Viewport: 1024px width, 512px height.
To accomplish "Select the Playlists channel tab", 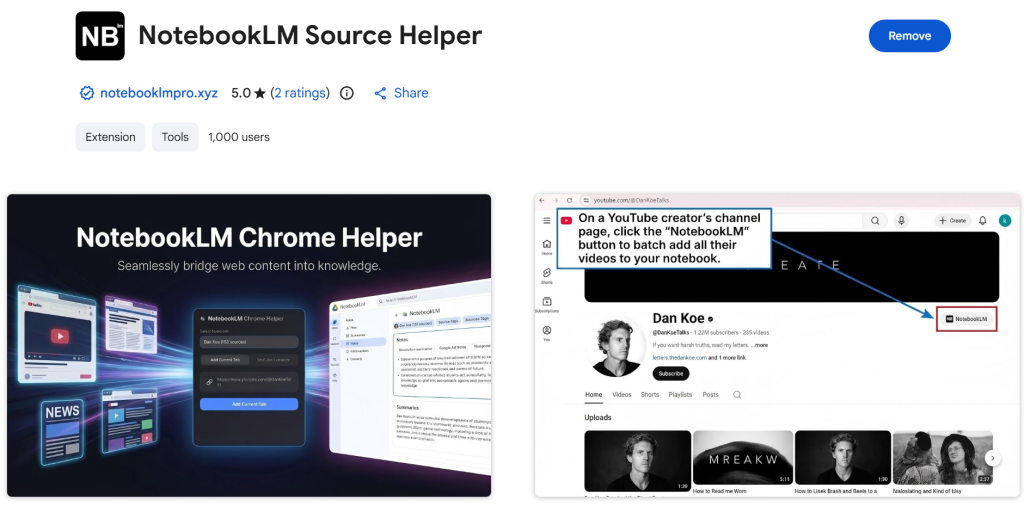I will coord(680,395).
